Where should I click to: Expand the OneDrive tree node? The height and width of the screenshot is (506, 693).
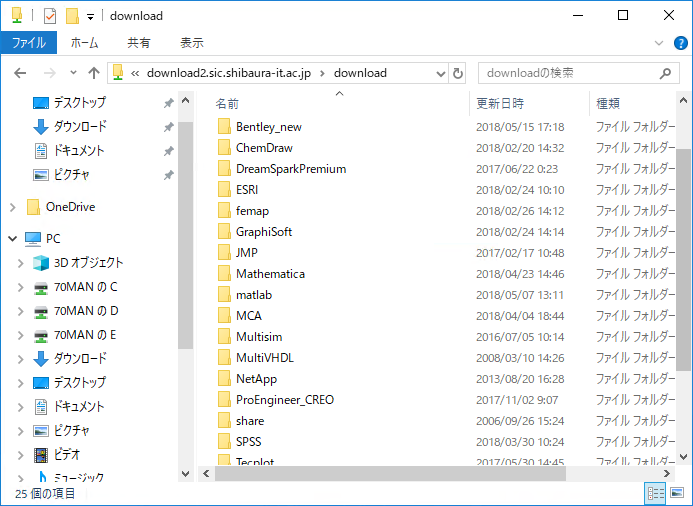(13, 207)
